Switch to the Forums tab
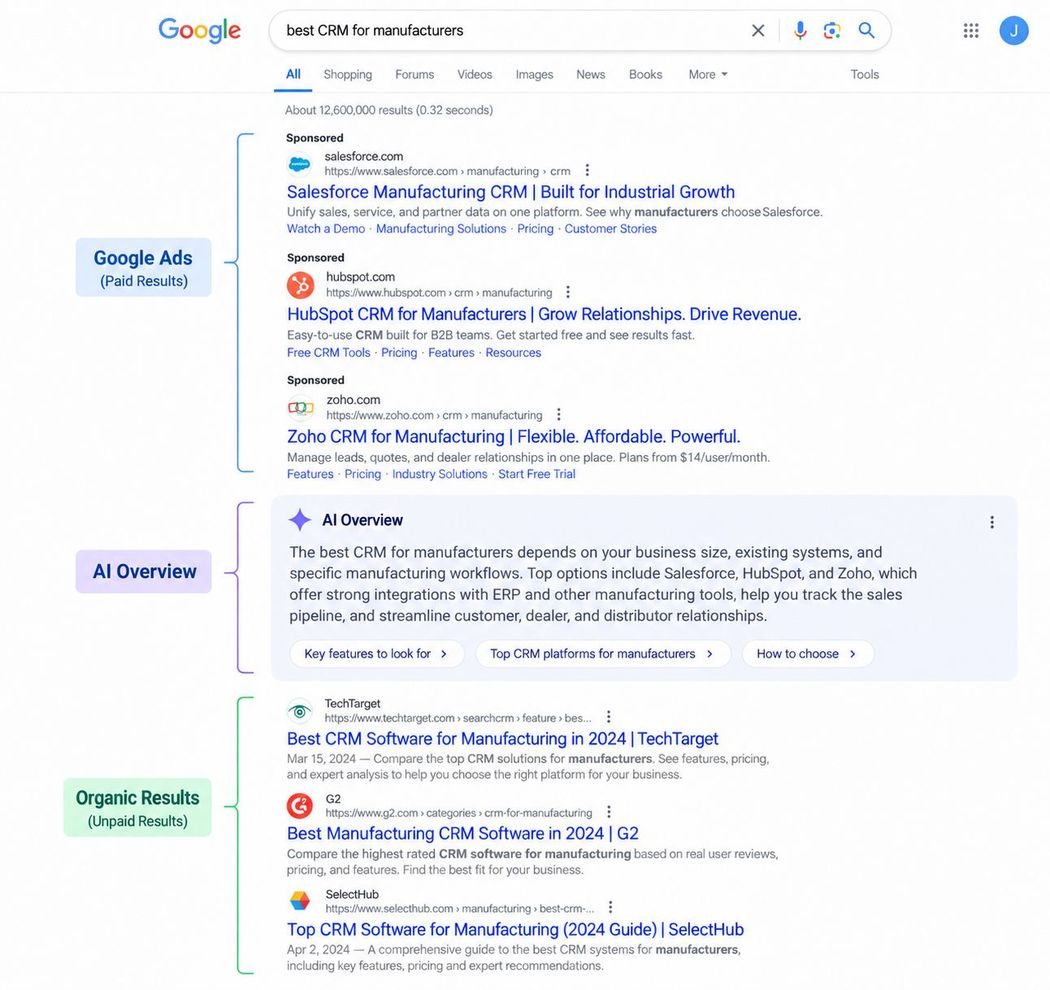Image resolution: width=1050 pixels, height=990 pixels. [x=415, y=74]
